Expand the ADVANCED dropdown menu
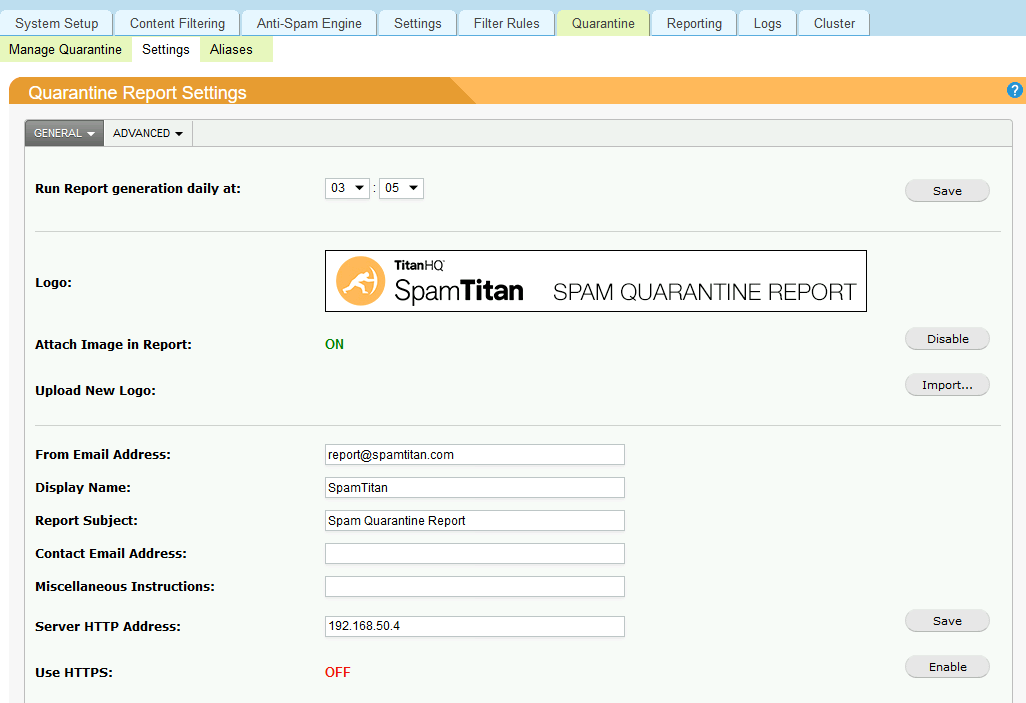Screen dimensions: 1026x703 pos(148,133)
